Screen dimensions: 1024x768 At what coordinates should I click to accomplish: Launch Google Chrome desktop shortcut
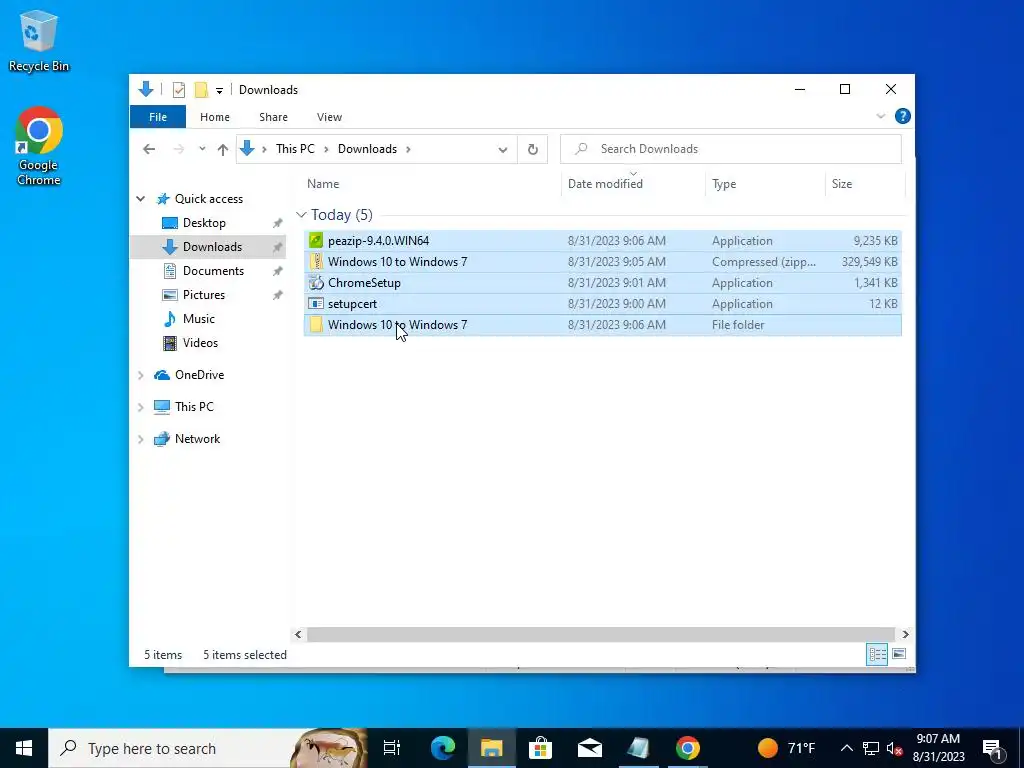[39, 146]
